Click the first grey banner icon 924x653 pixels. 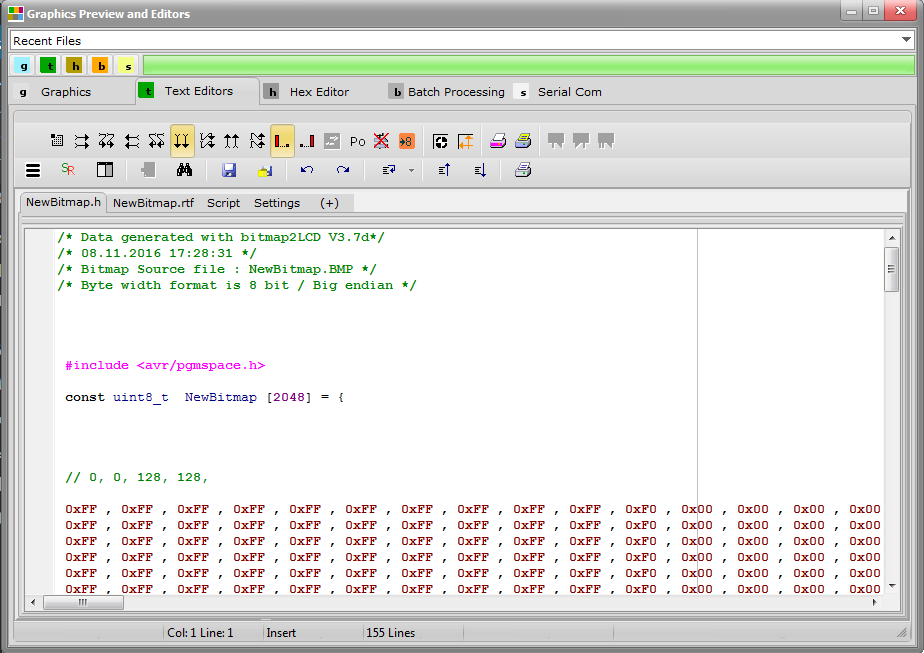click(x=556, y=141)
